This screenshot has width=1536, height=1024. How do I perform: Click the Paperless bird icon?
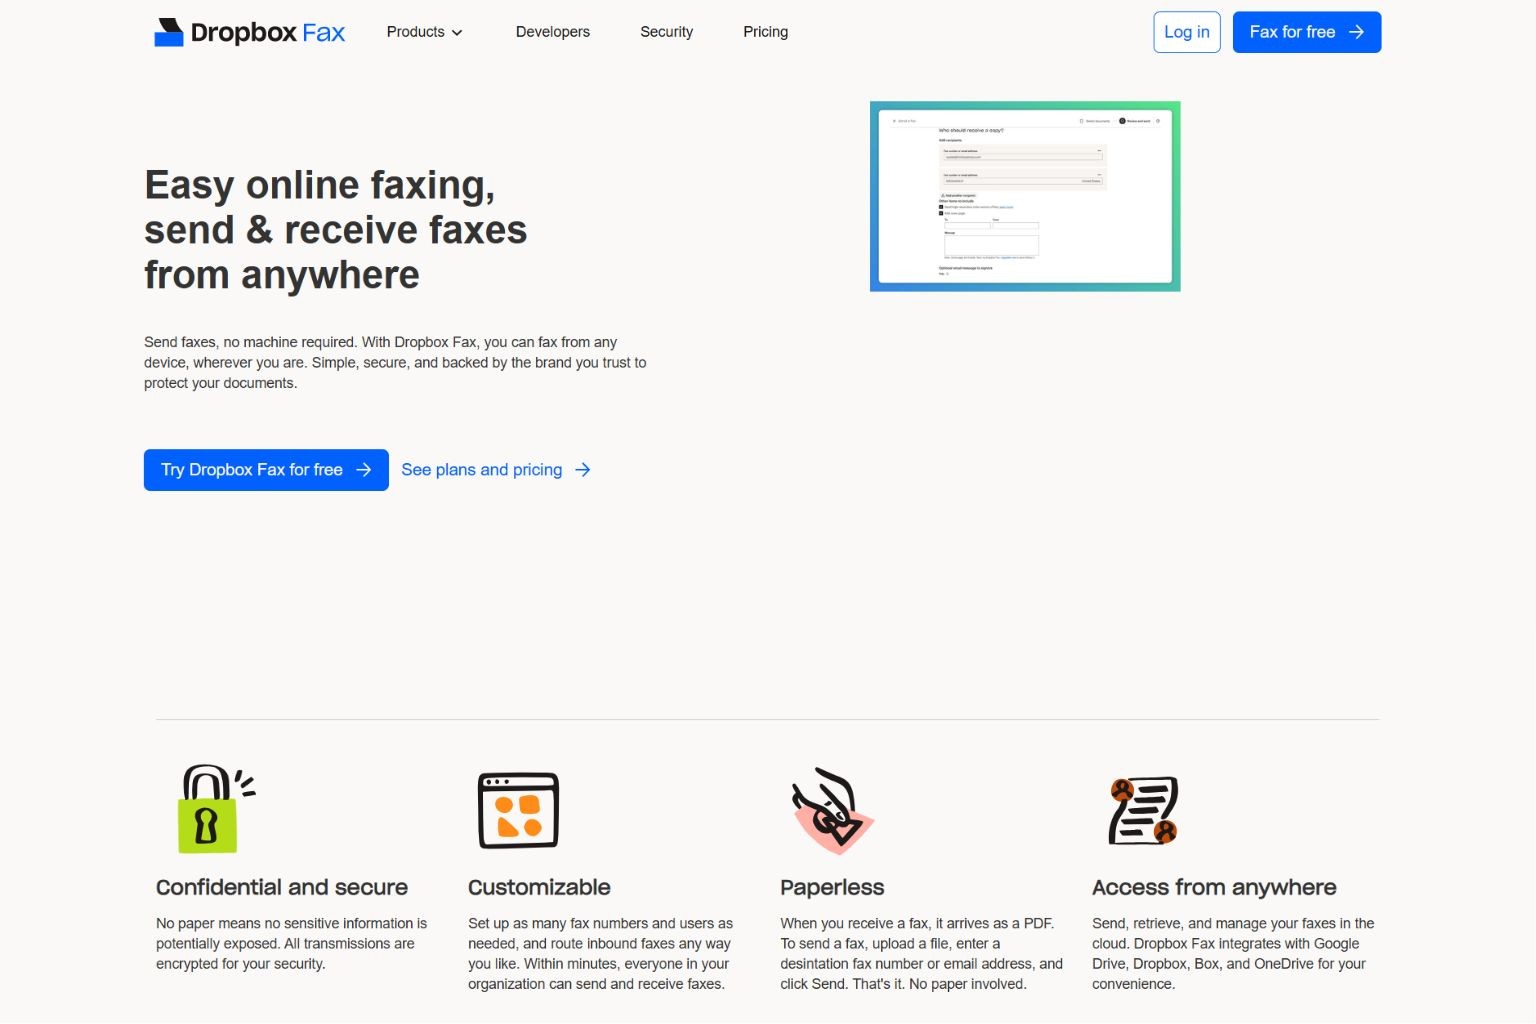coord(832,810)
